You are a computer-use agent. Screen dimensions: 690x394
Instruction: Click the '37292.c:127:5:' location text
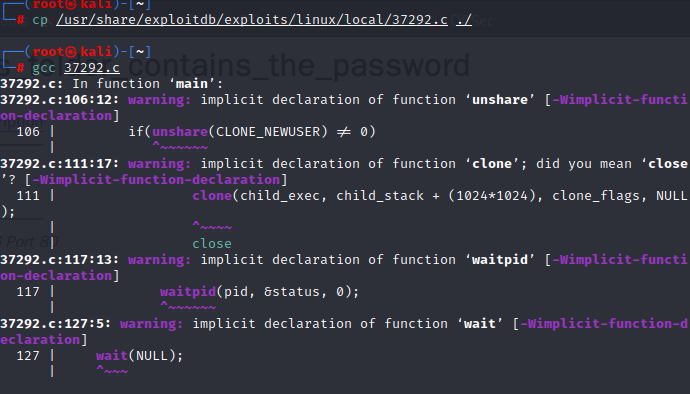56,324
